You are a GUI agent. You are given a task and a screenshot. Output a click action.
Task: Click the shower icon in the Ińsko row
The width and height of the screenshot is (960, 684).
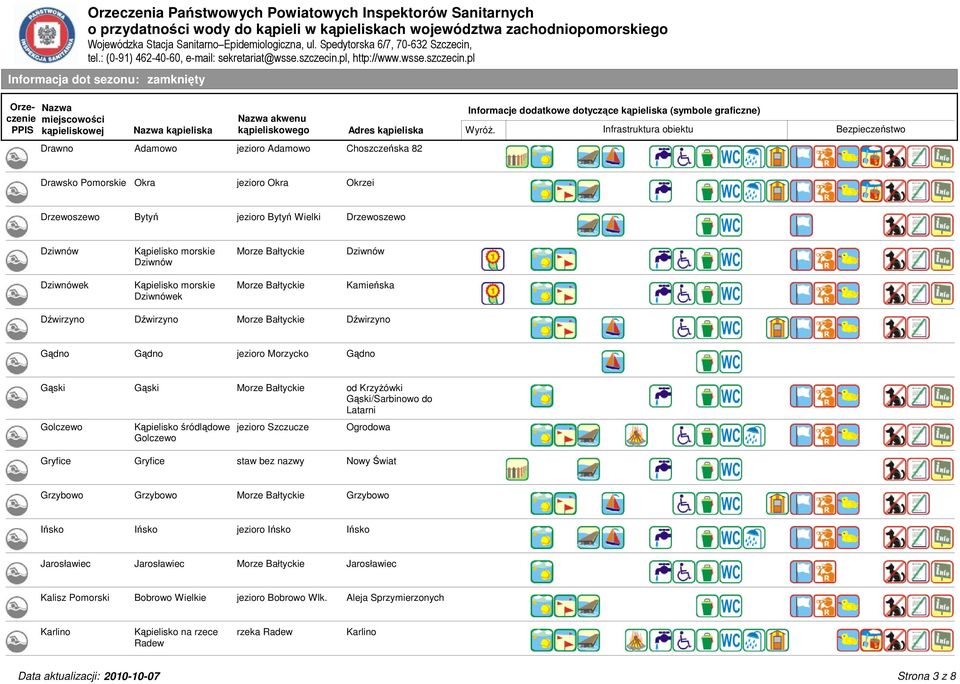tap(754, 538)
